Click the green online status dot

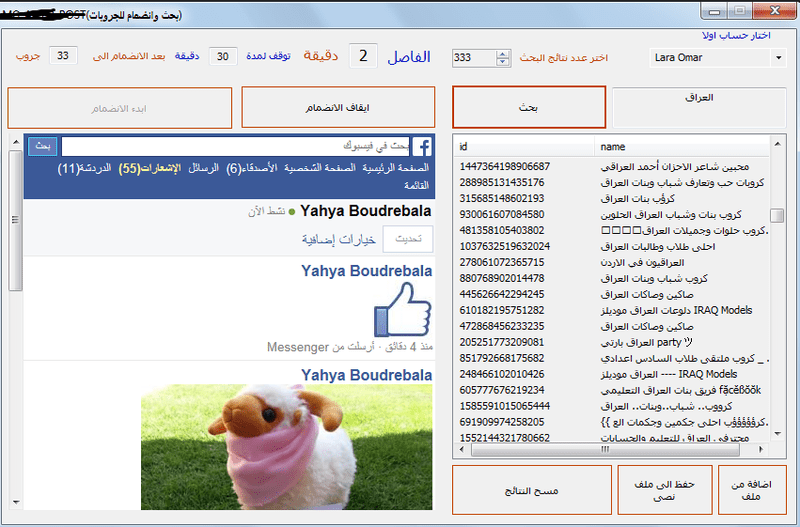point(291,212)
